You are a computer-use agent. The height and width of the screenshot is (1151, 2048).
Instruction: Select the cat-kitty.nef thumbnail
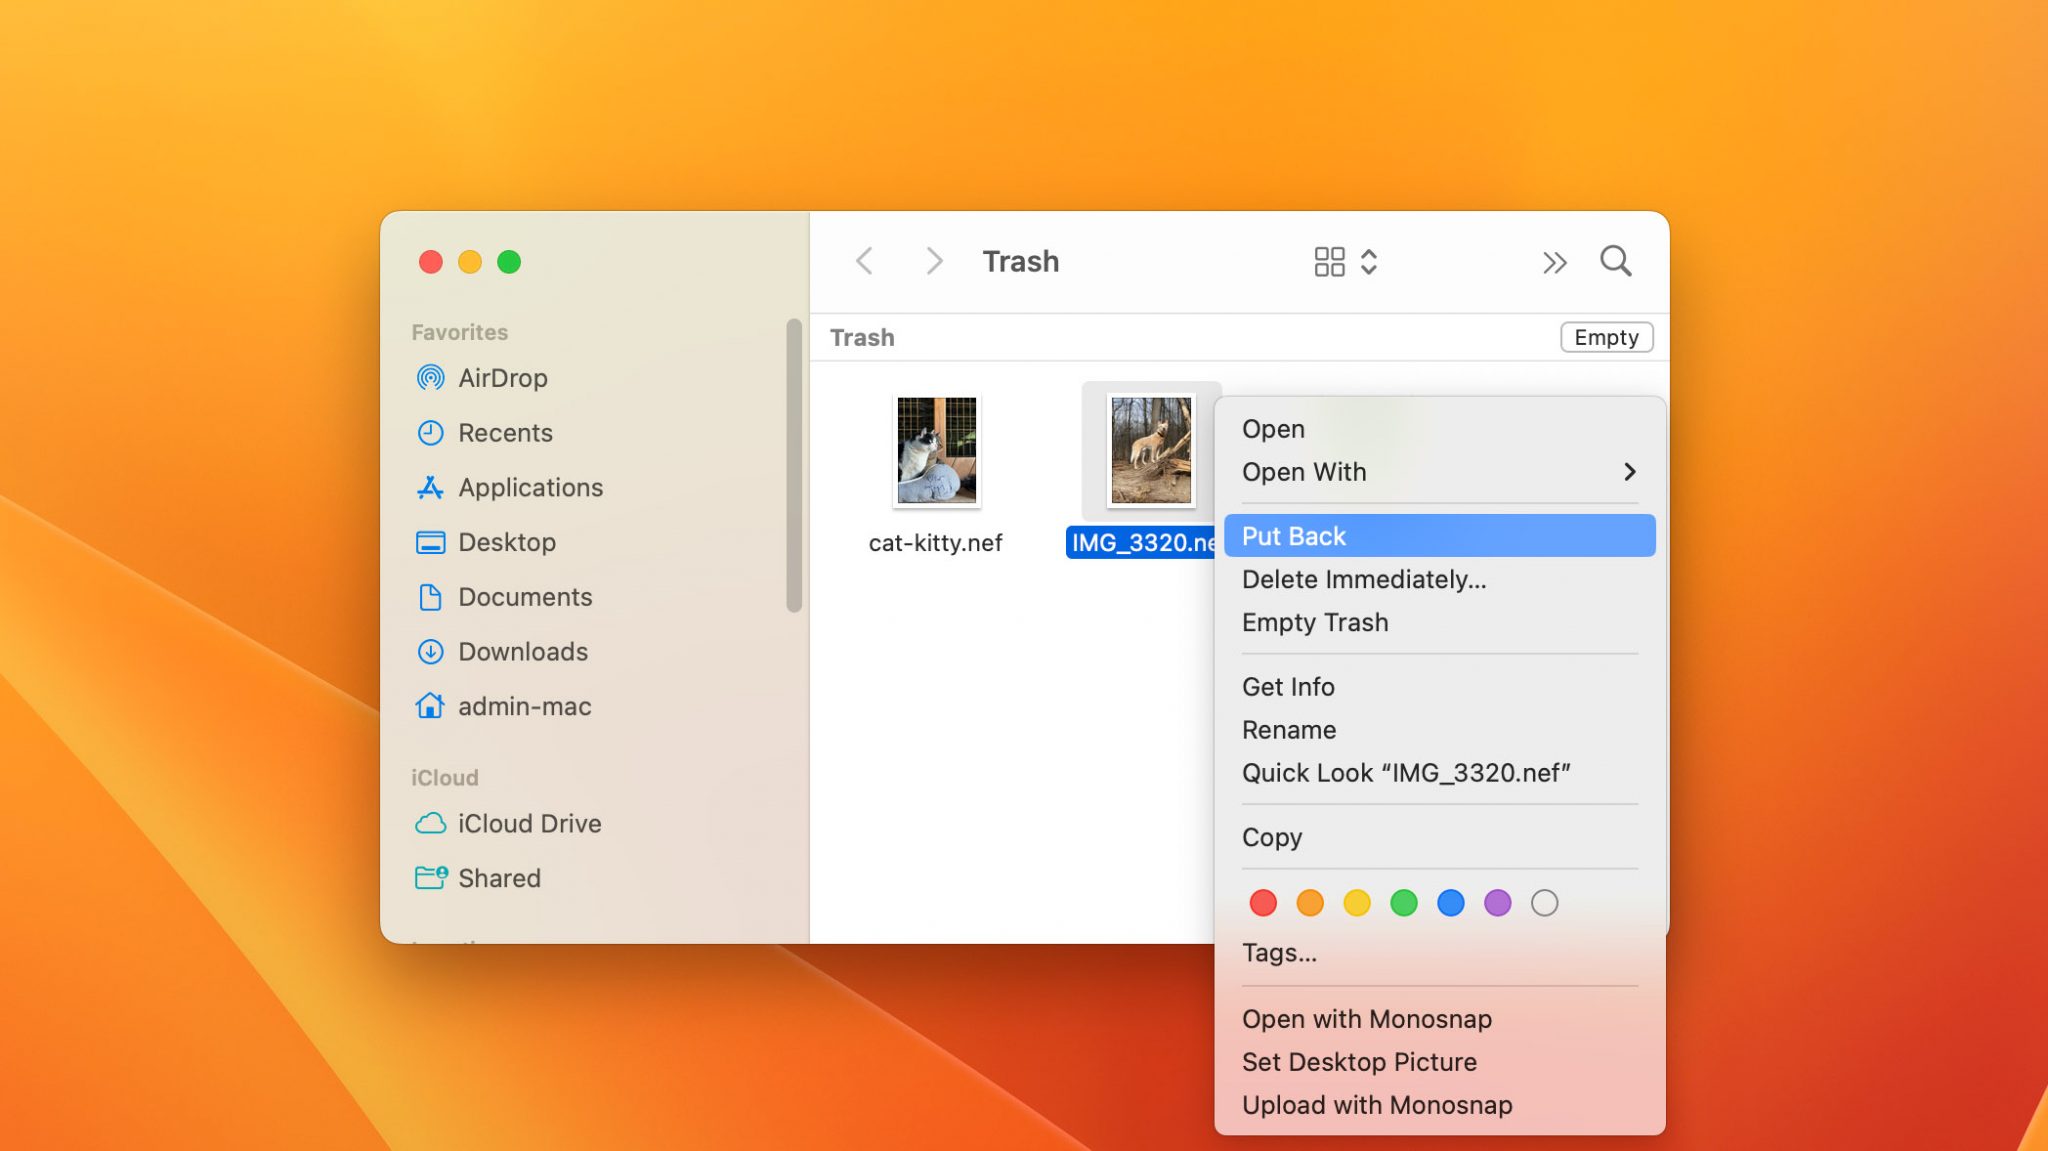936,450
